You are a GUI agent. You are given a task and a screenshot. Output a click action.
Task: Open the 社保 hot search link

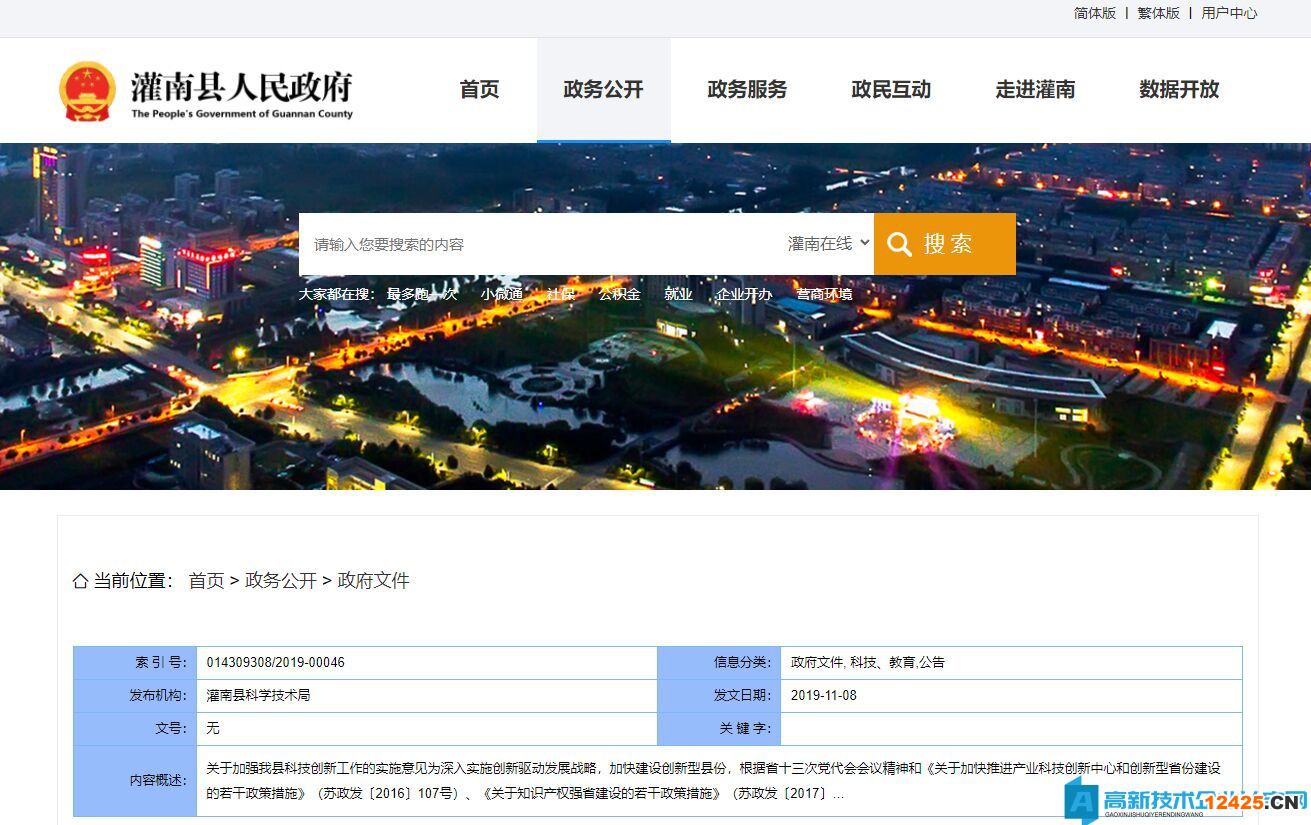pyautogui.click(x=561, y=294)
